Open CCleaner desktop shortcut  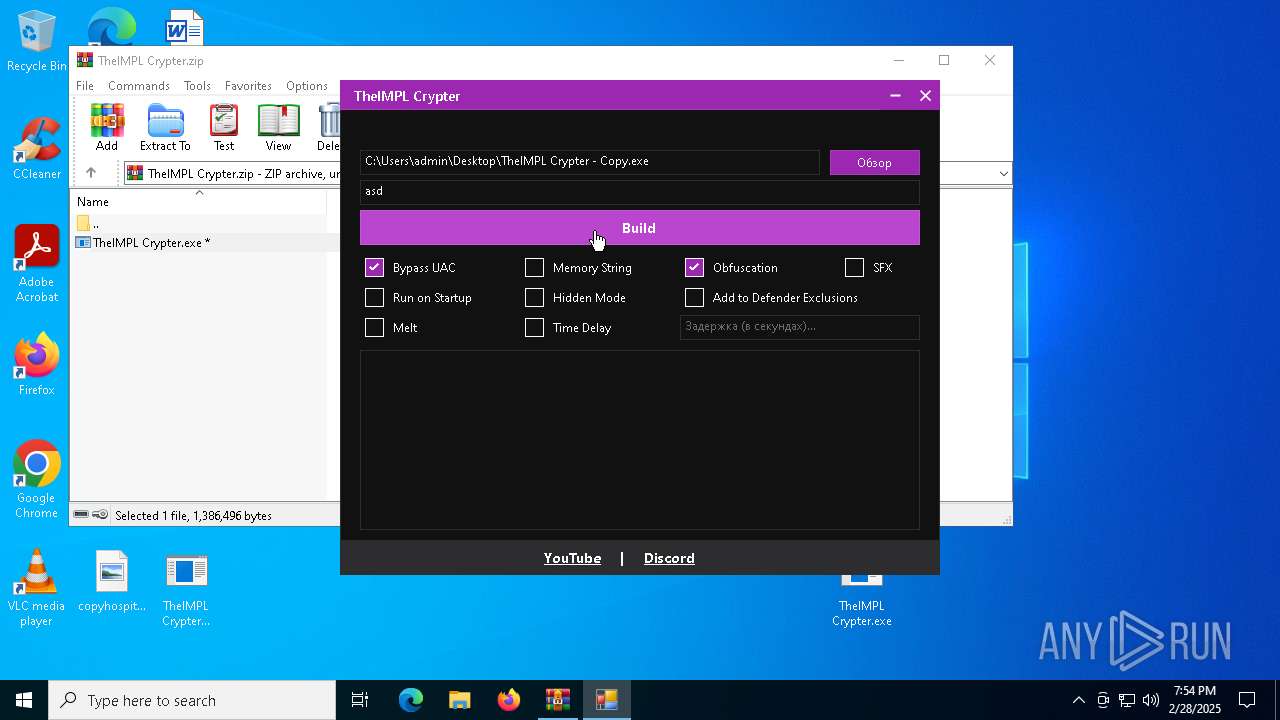click(36, 150)
